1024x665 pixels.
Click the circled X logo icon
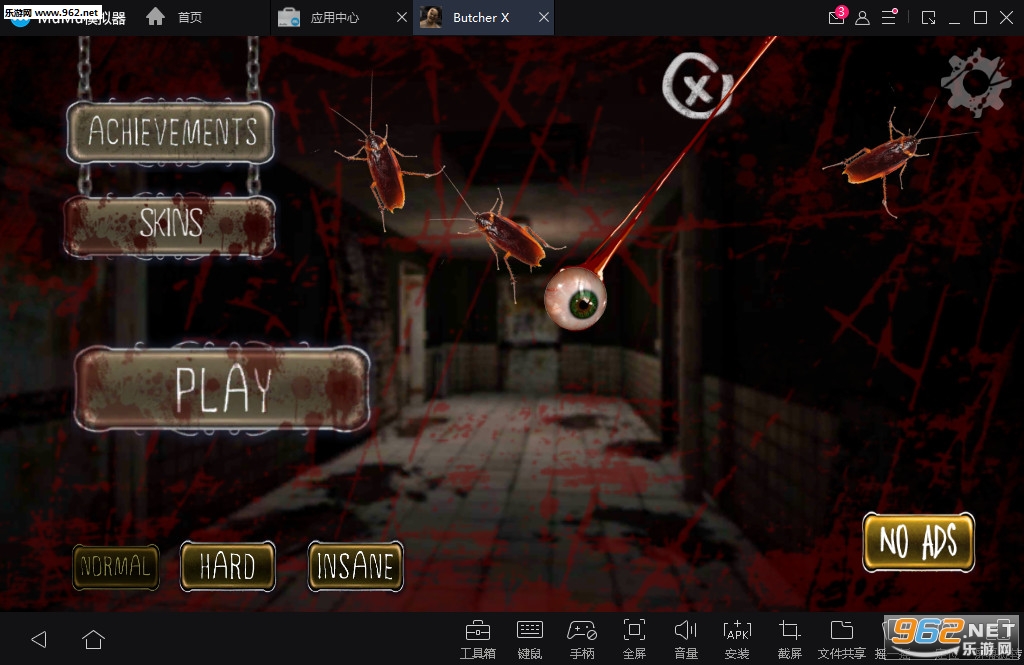coord(697,86)
